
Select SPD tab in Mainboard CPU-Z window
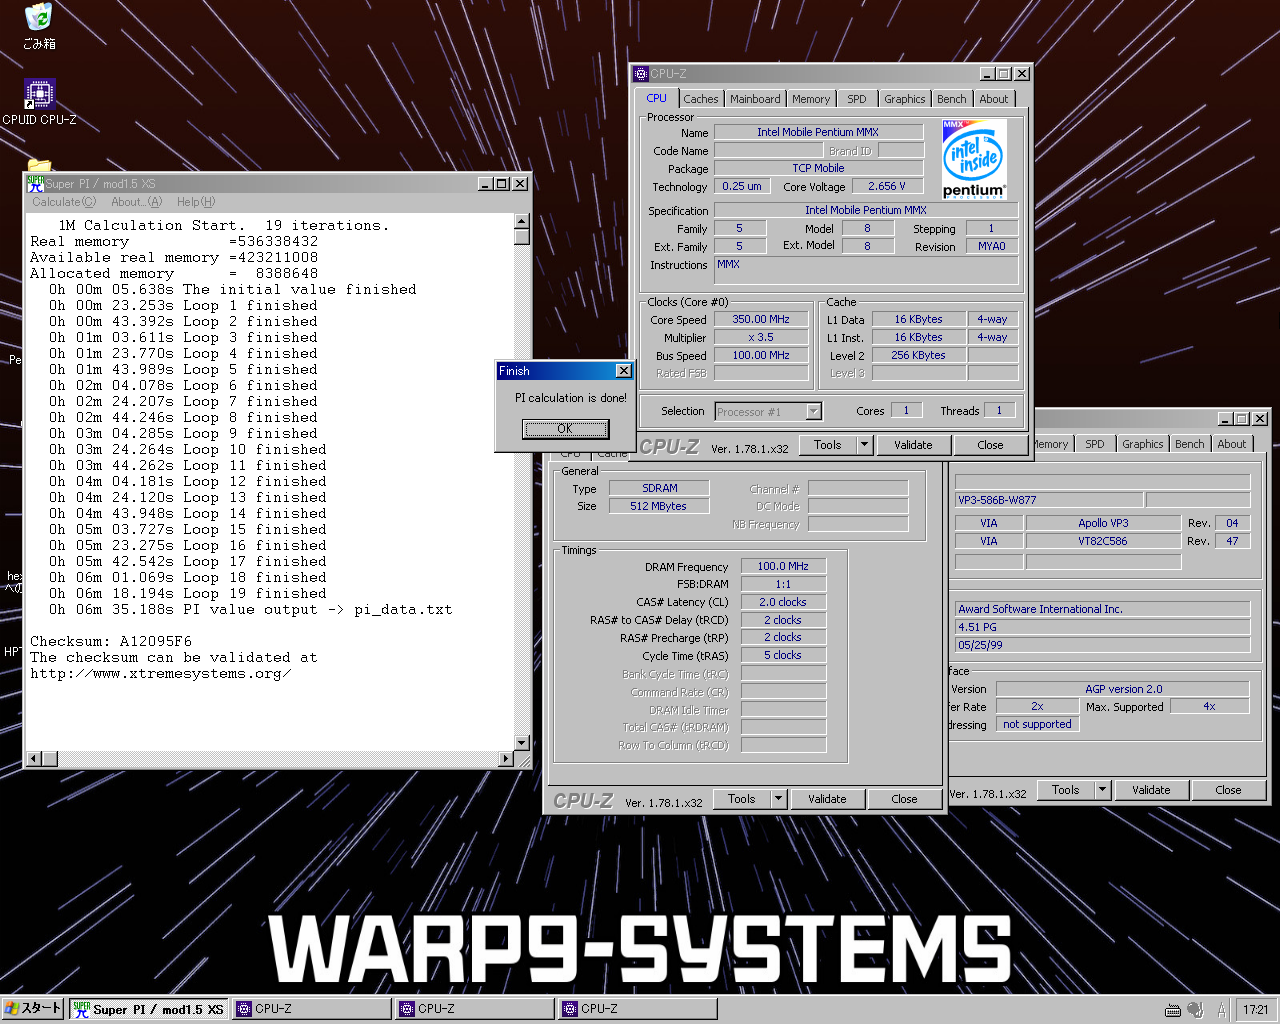(1095, 444)
